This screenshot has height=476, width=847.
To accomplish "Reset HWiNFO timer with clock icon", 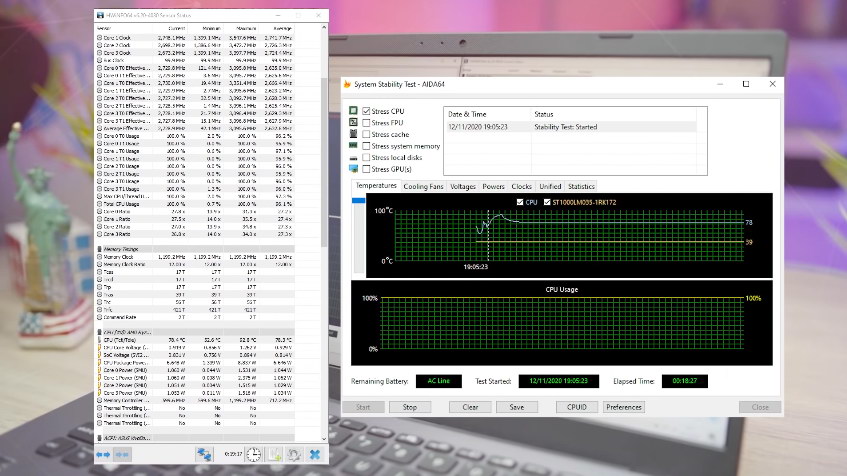I will (x=254, y=454).
